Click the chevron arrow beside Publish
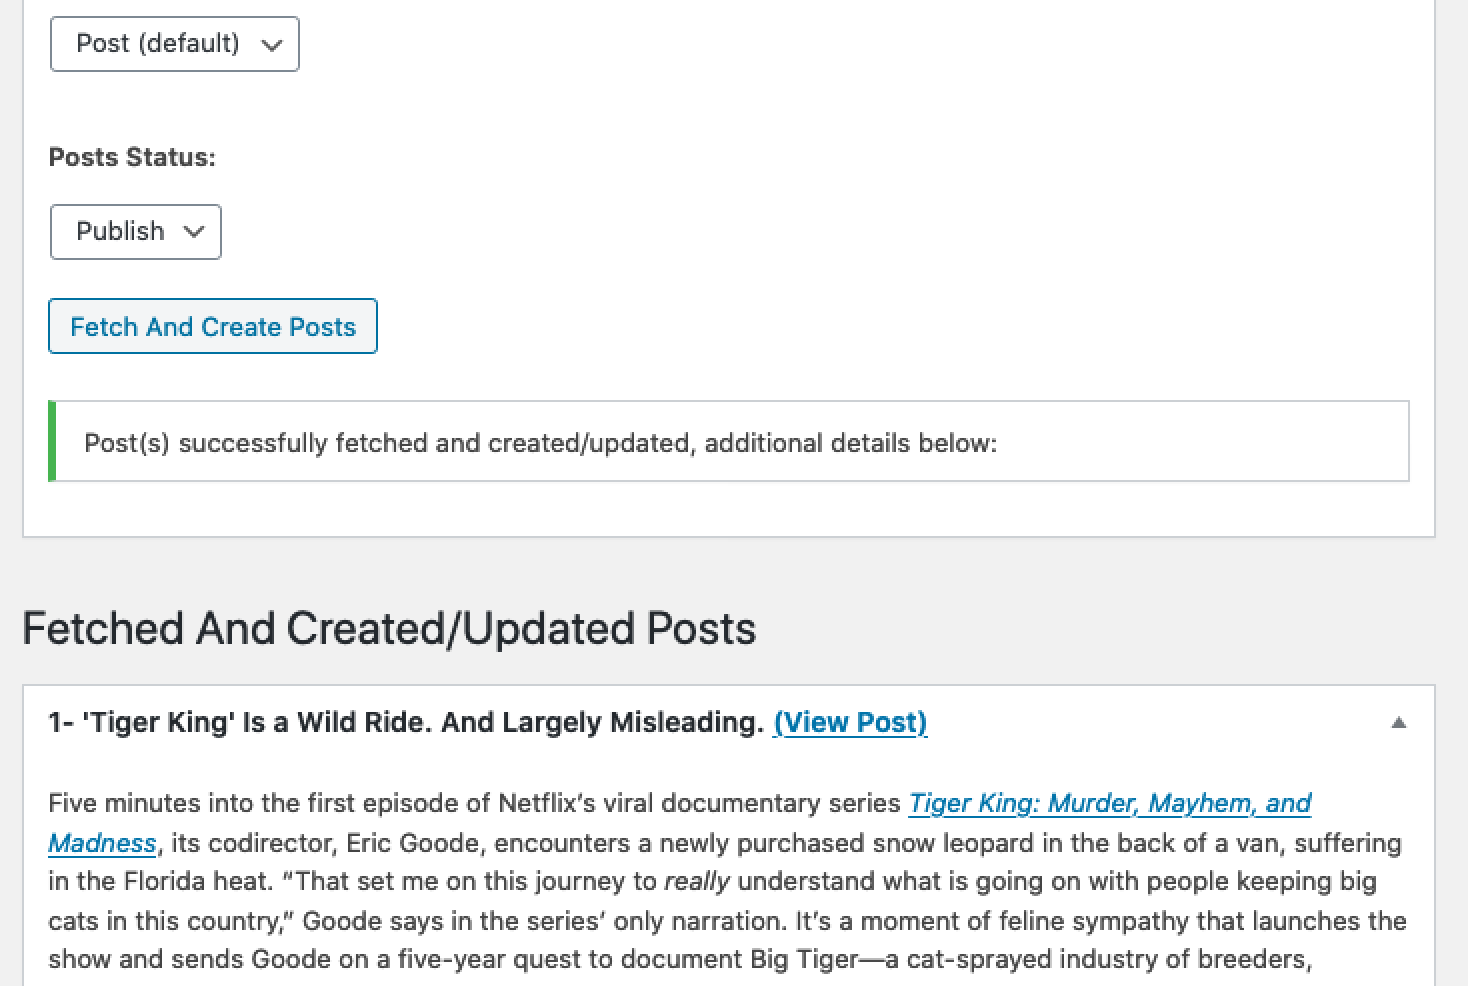The width and height of the screenshot is (1468, 986). click(x=194, y=232)
